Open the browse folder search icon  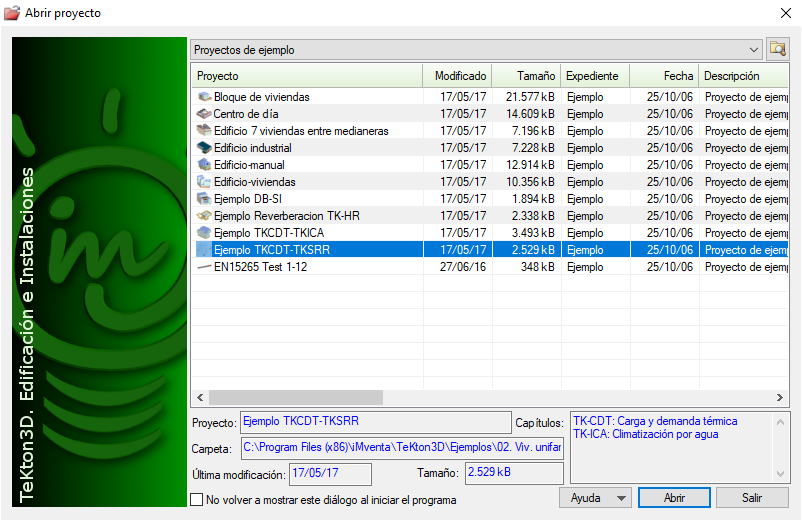coord(777,50)
